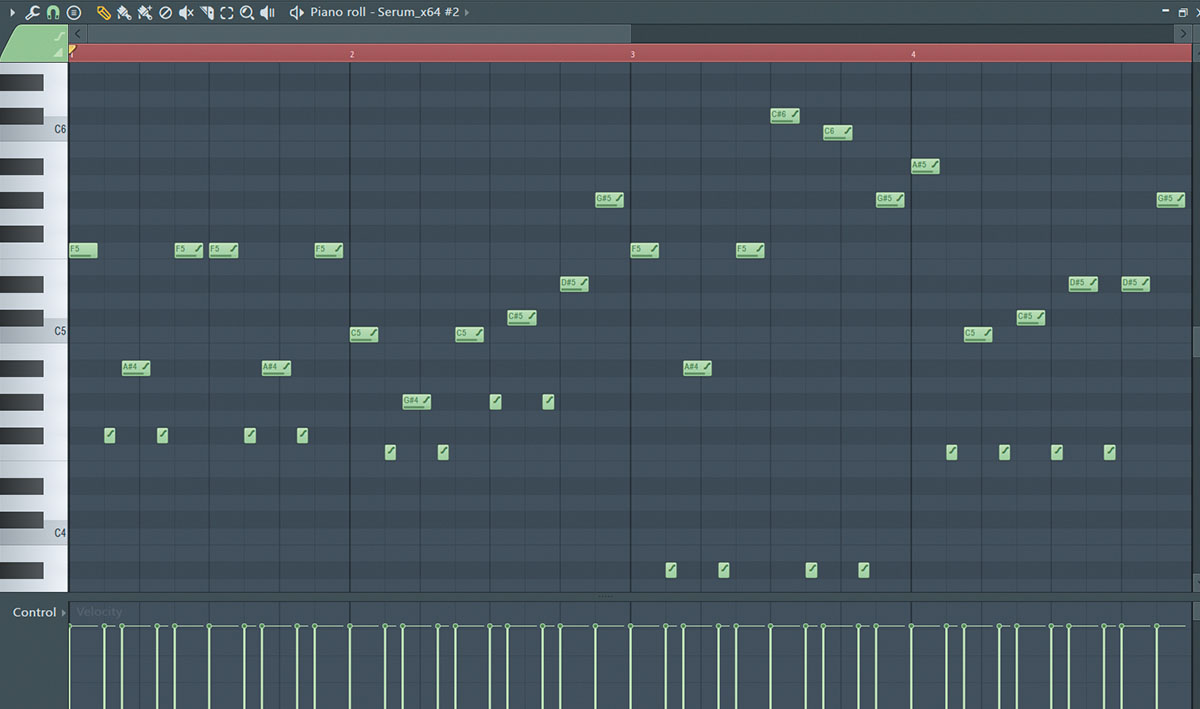This screenshot has height=709, width=1200.
Task: Select the C#6 note
Action: (x=785, y=115)
